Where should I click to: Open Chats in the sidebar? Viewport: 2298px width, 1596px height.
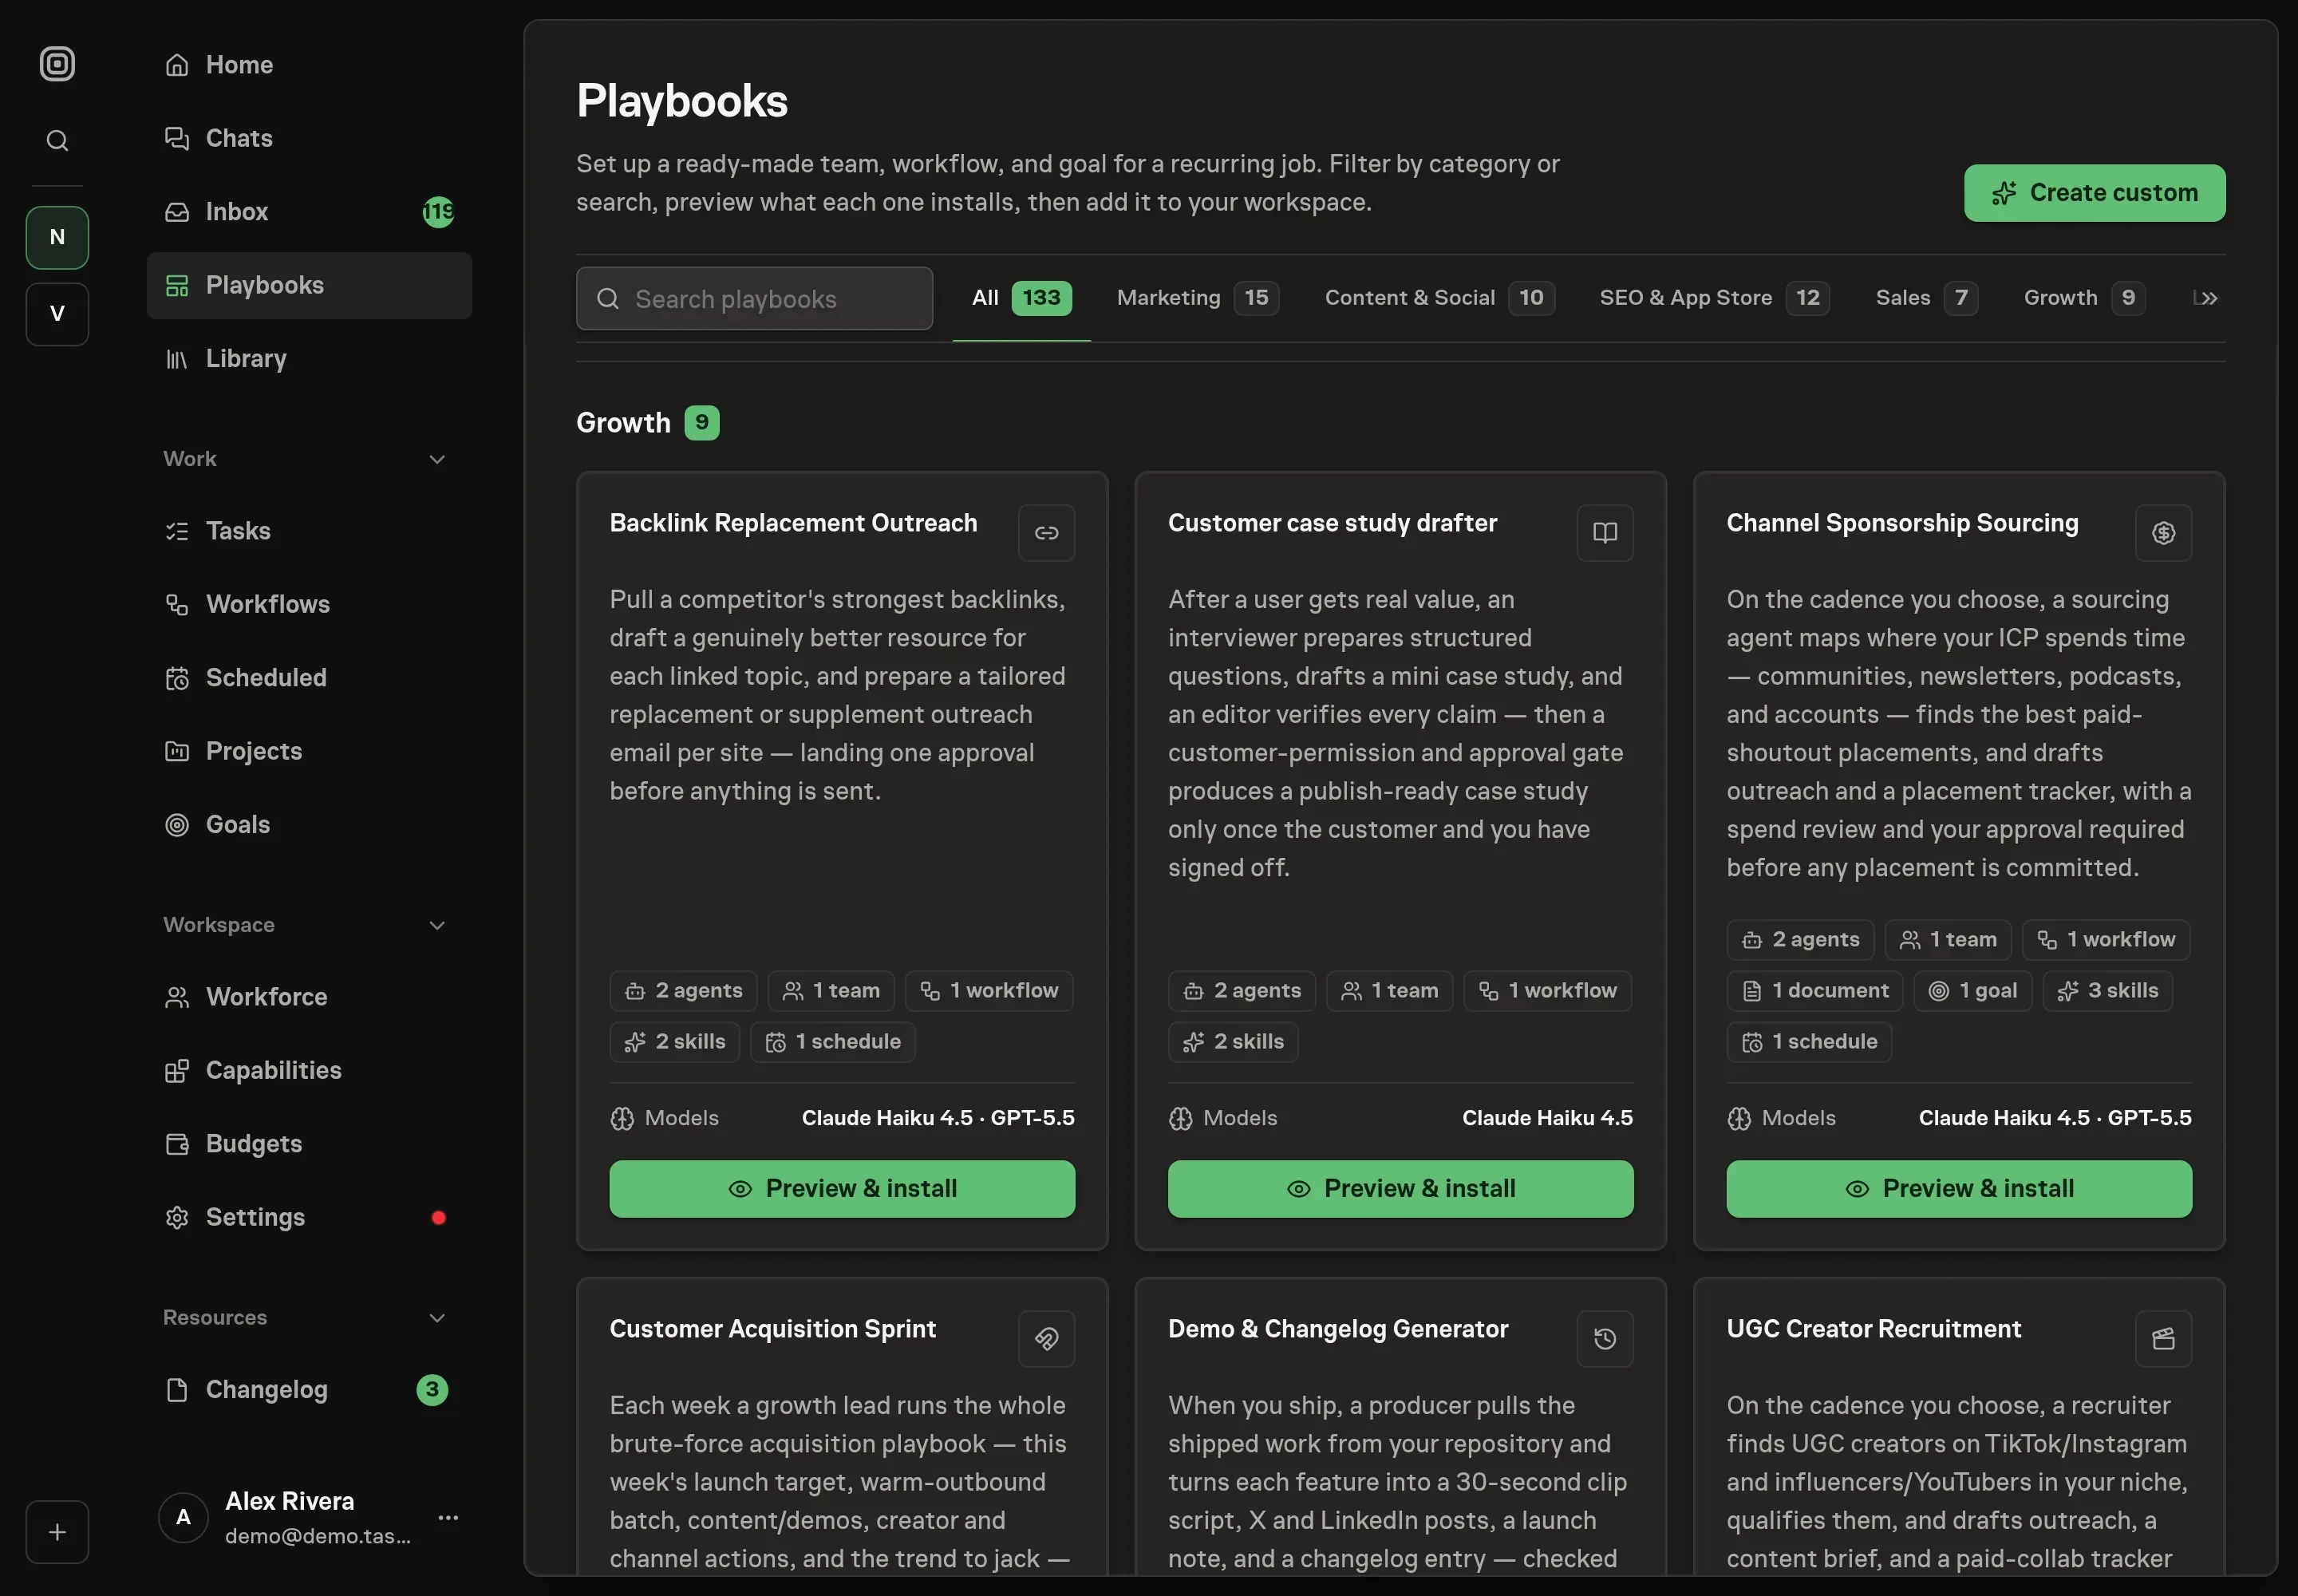(309, 138)
